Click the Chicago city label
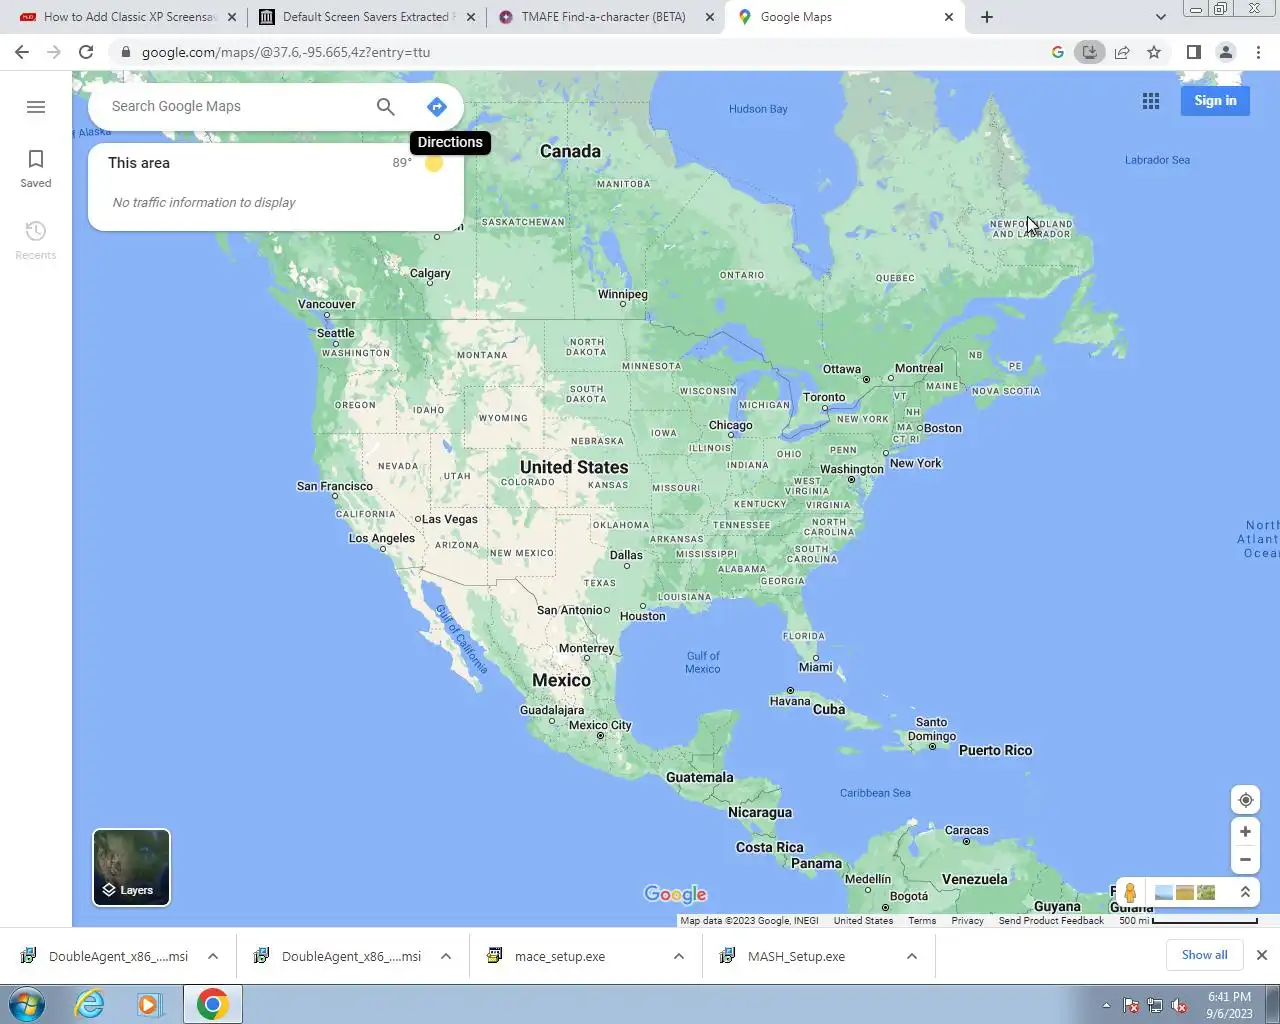 (731, 426)
